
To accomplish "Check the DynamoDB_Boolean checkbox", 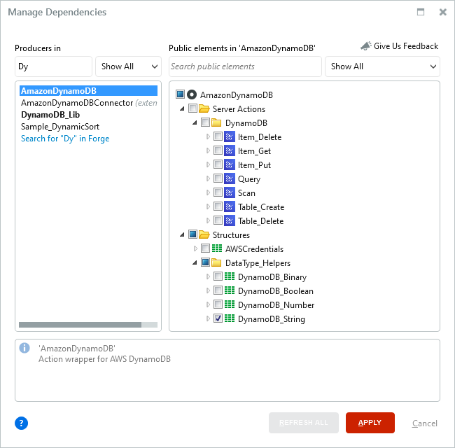I will (x=218, y=290).
